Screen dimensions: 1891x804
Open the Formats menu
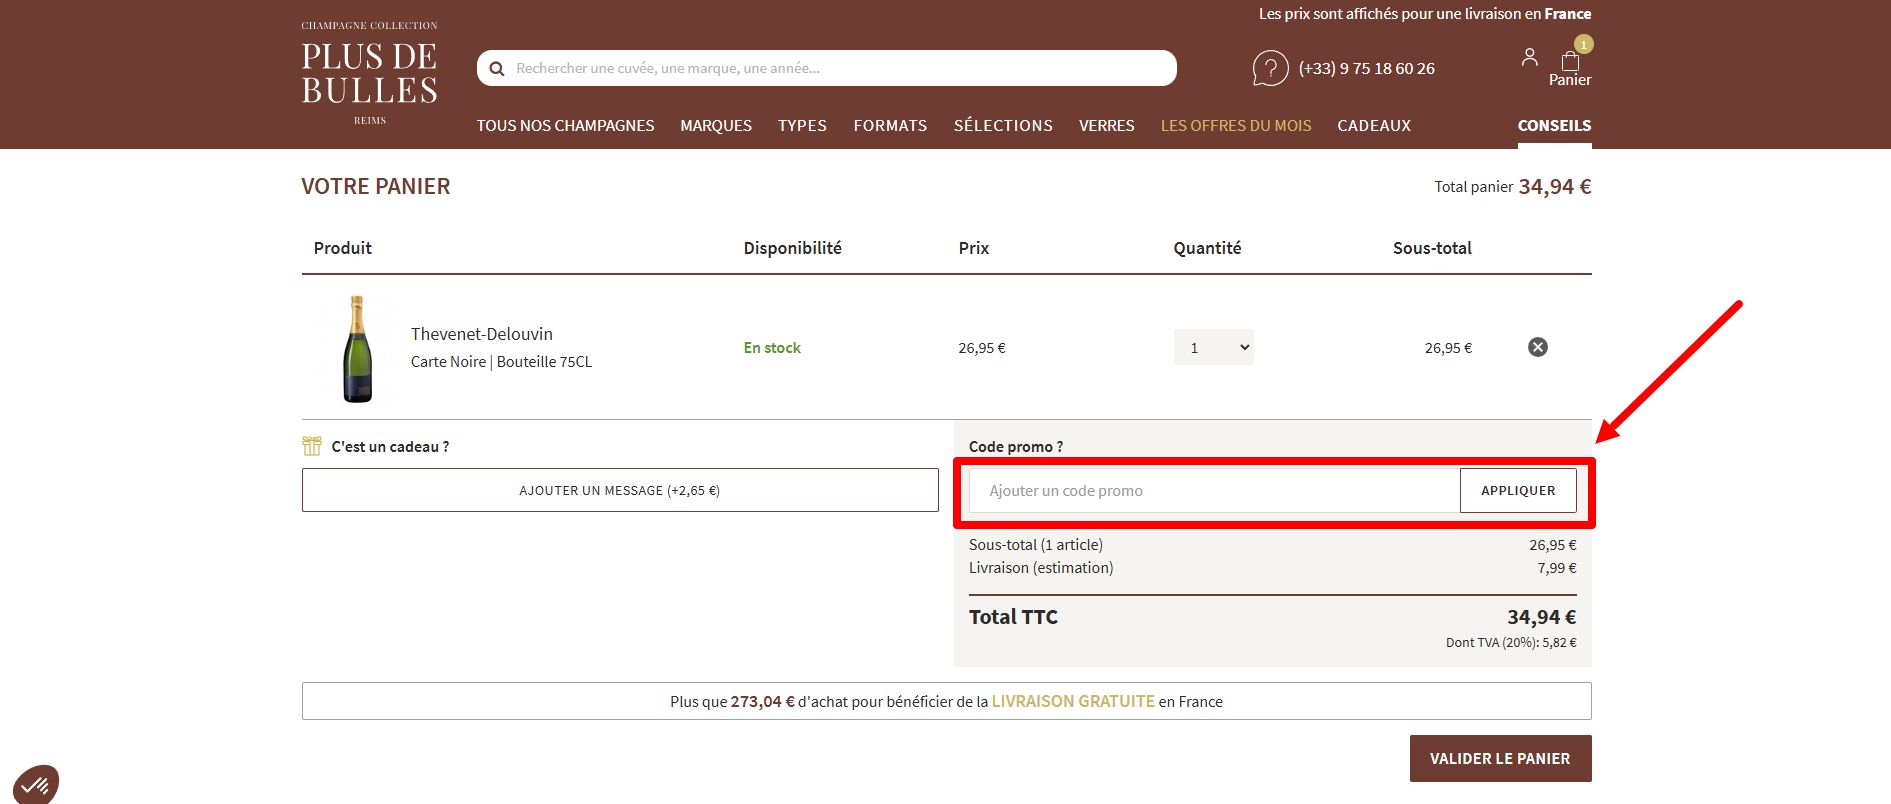(x=890, y=125)
